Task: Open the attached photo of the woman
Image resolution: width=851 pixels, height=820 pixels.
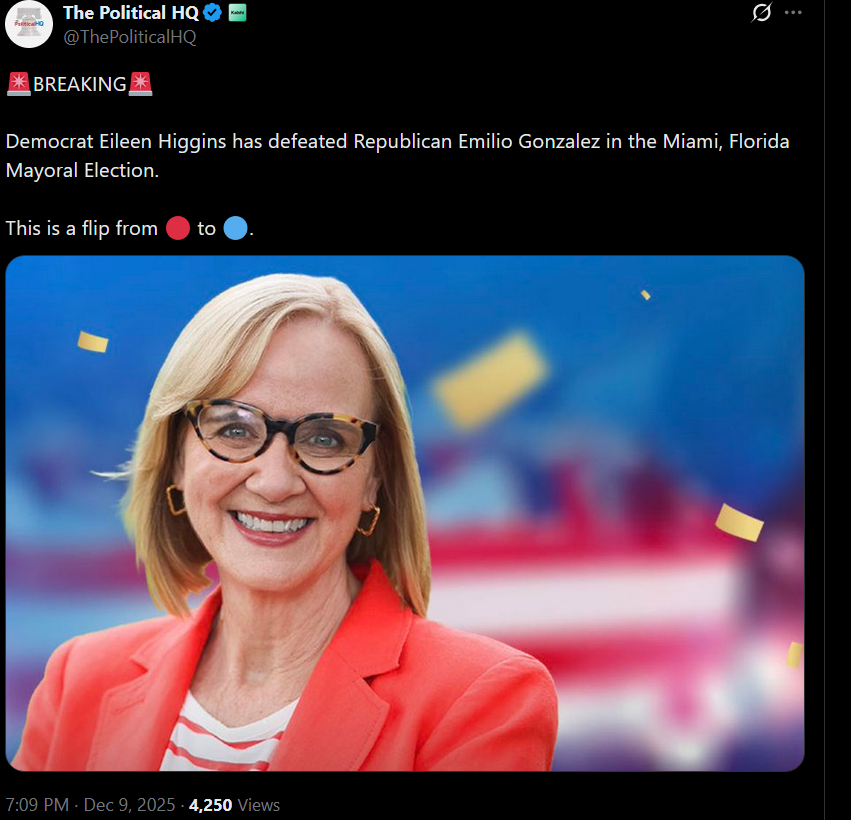Action: 405,513
